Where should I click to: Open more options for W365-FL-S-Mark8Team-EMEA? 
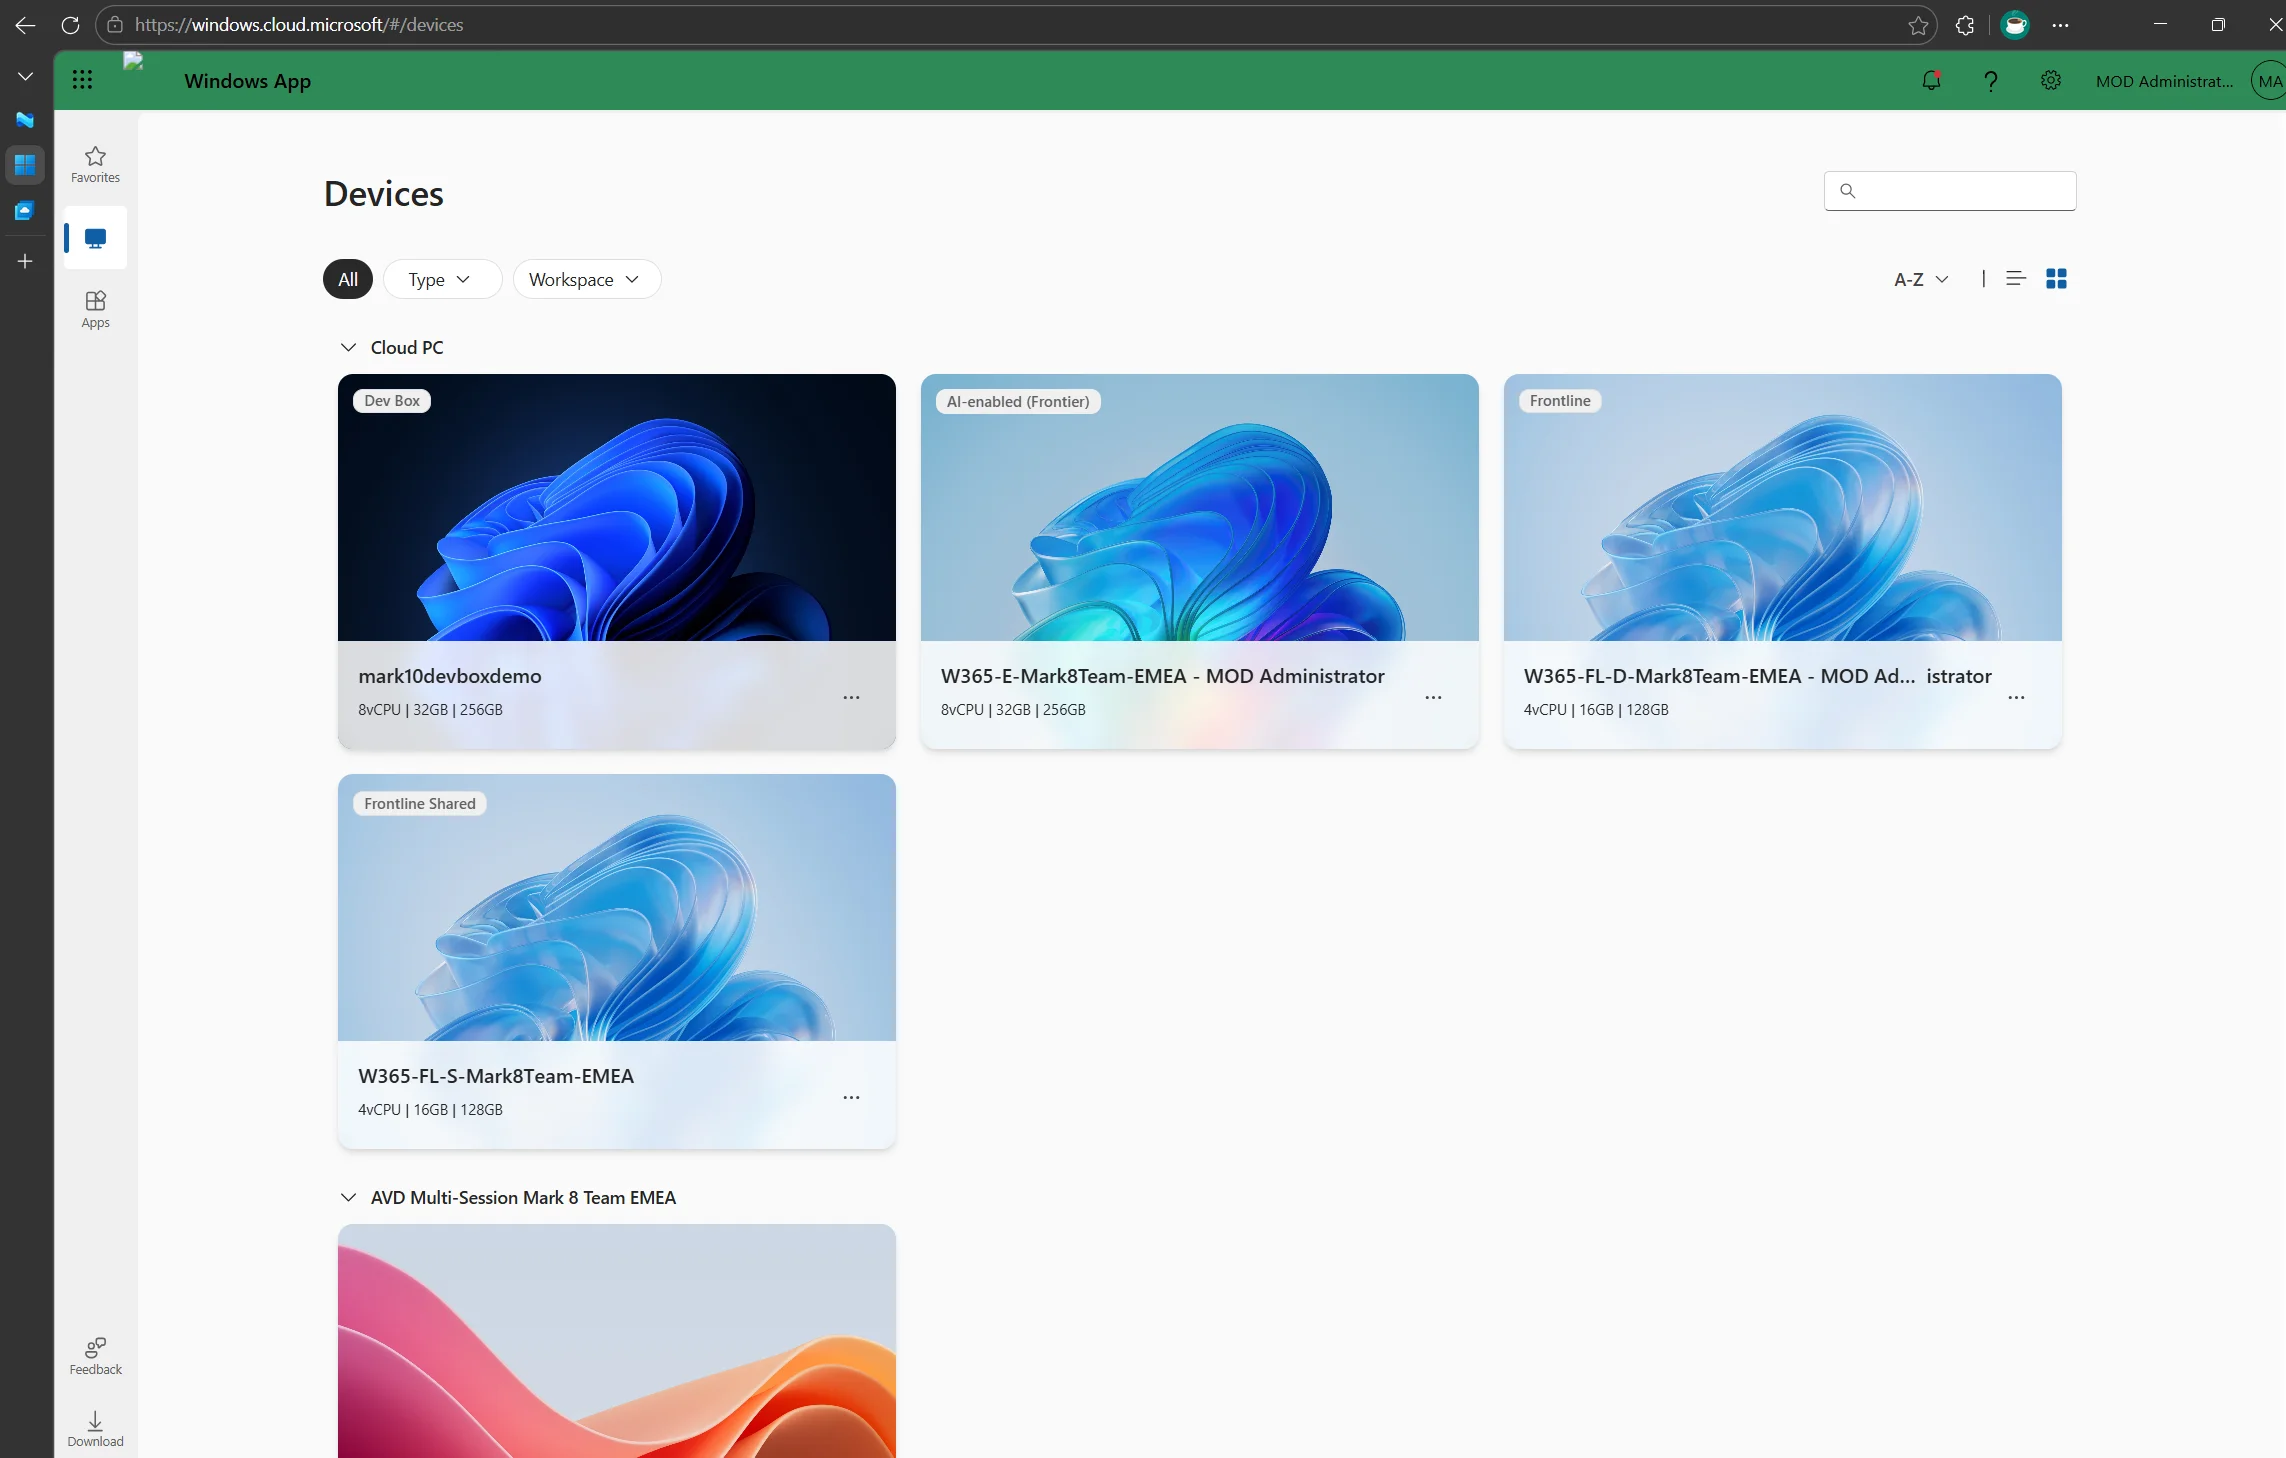(x=852, y=1097)
